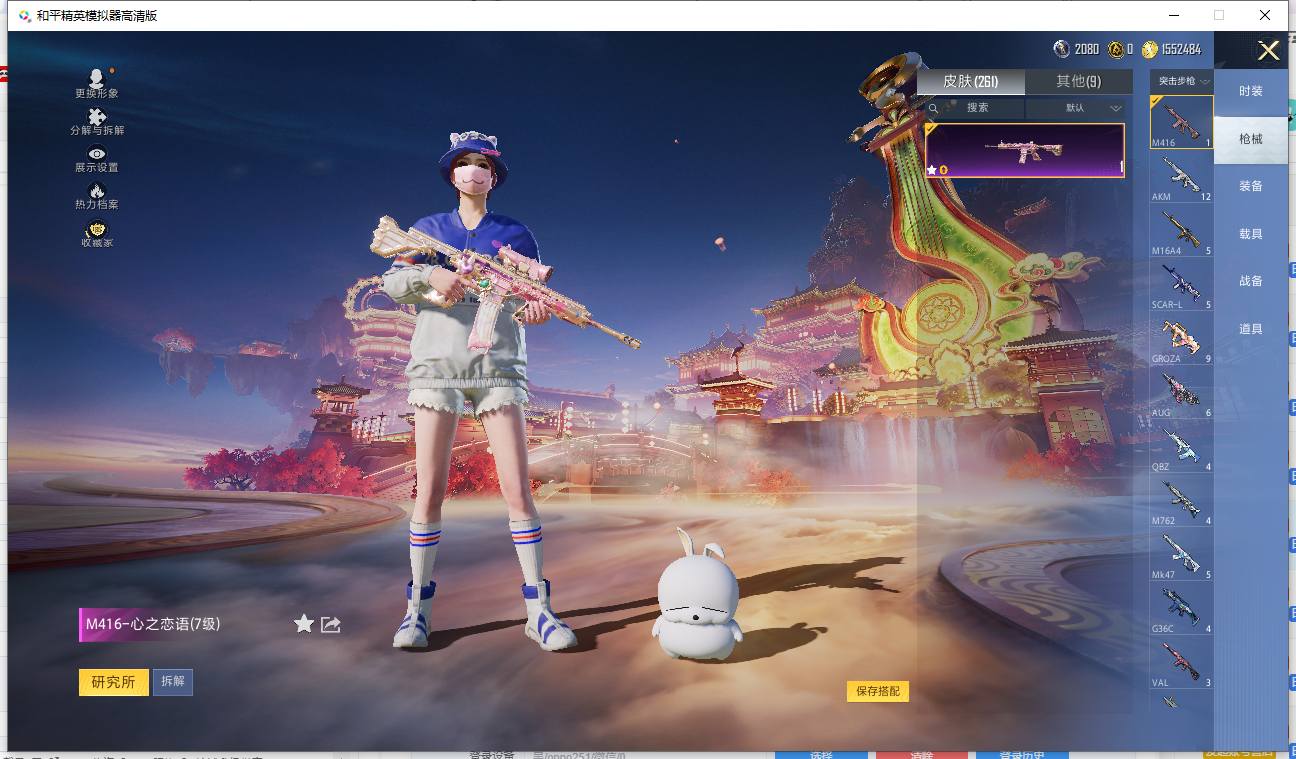Viewport: 1296px width, 759px height.
Task: Close the emulator window
Action: coord(1265,15)
